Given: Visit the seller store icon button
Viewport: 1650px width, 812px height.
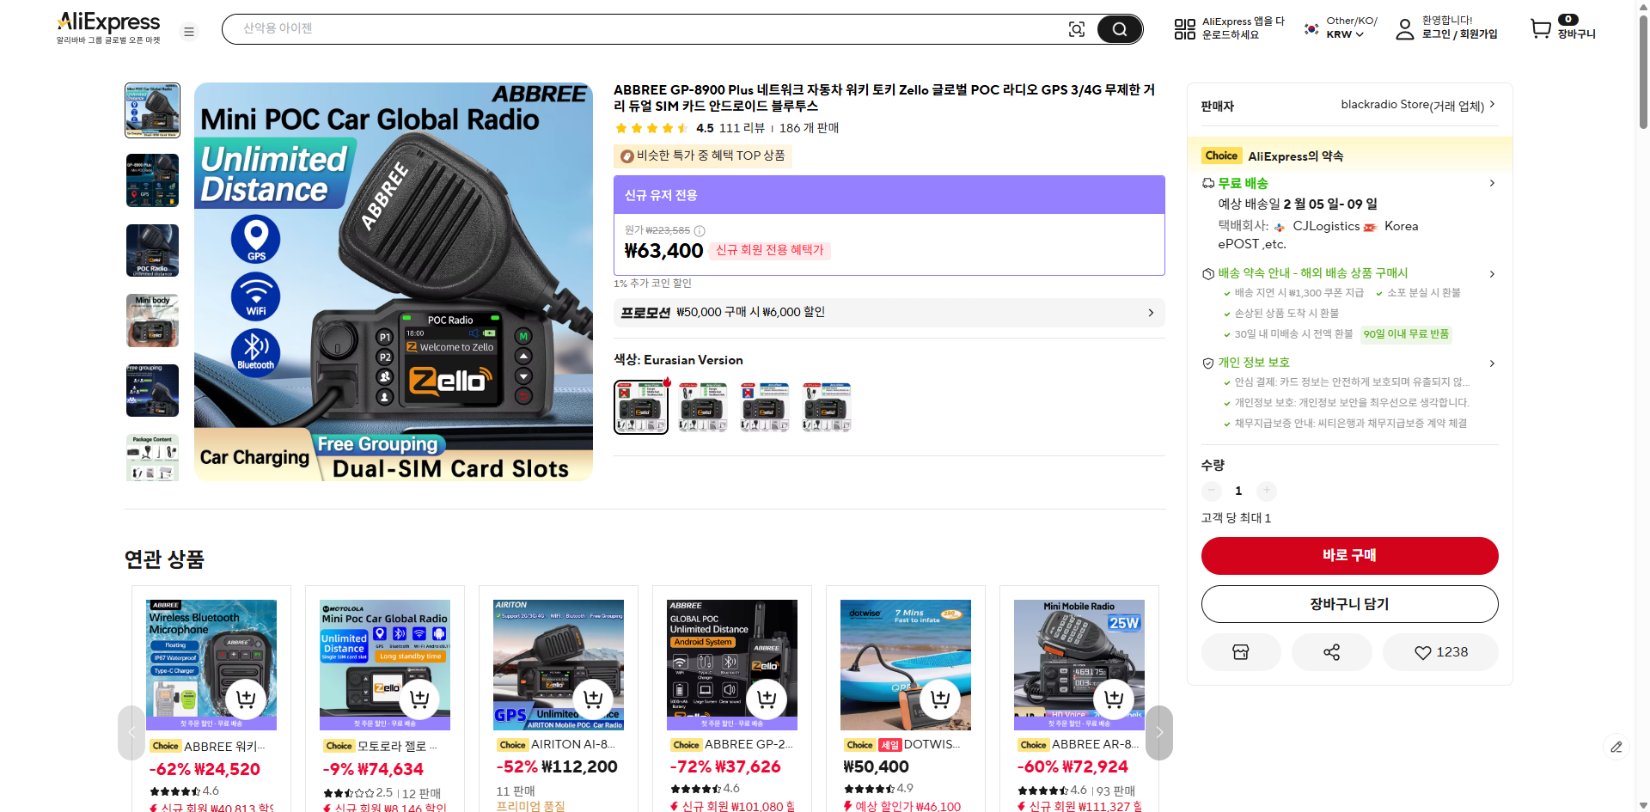Looking at the screenshot, I should [x=1241, y=652].
